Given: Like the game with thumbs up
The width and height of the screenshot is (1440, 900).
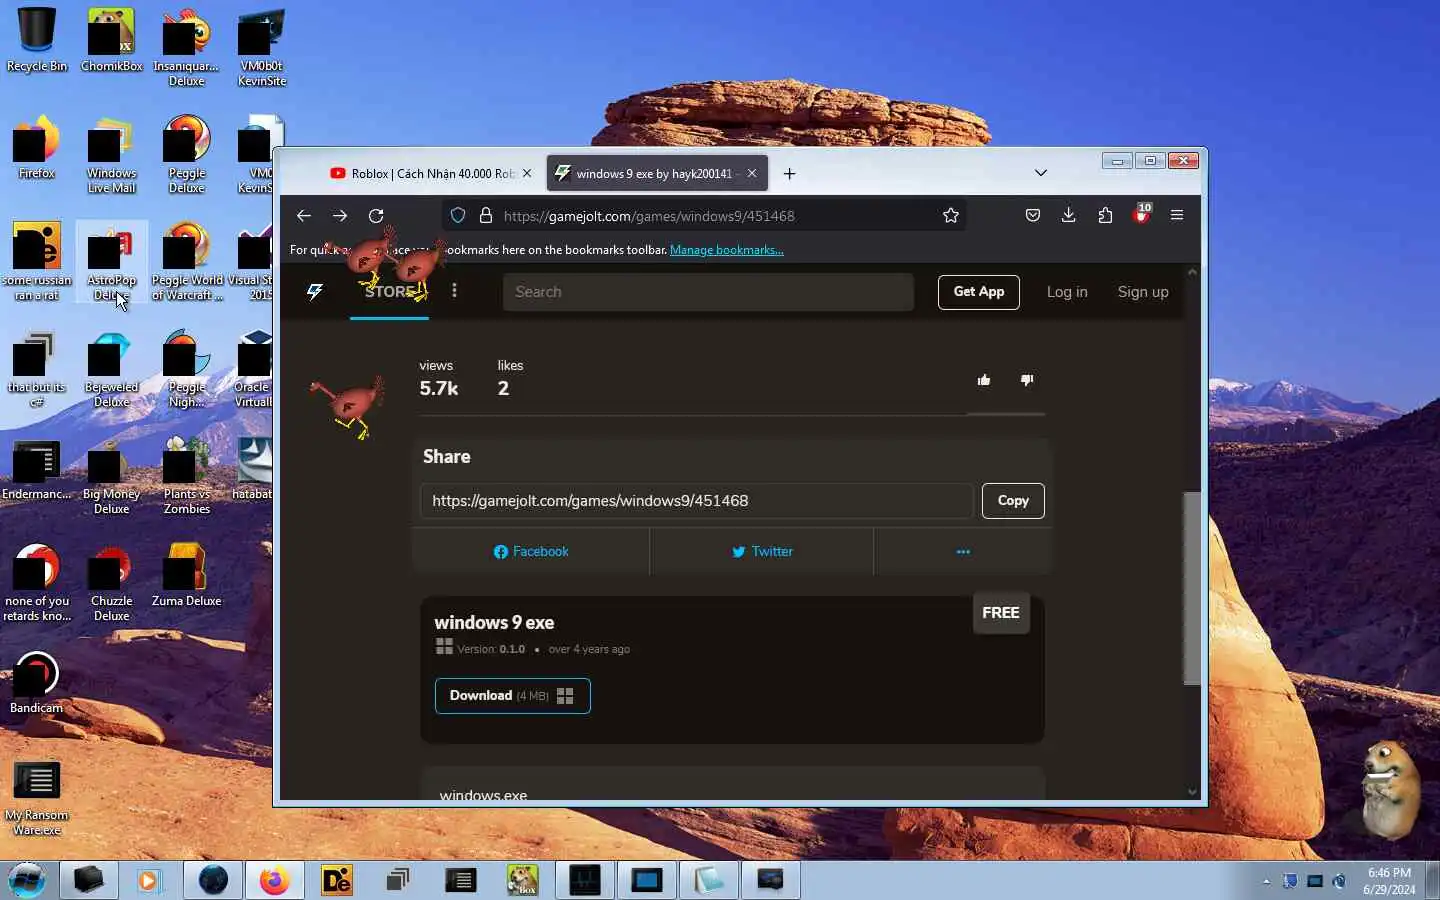Looking at the screenshot, I should (x=984, y=380).
